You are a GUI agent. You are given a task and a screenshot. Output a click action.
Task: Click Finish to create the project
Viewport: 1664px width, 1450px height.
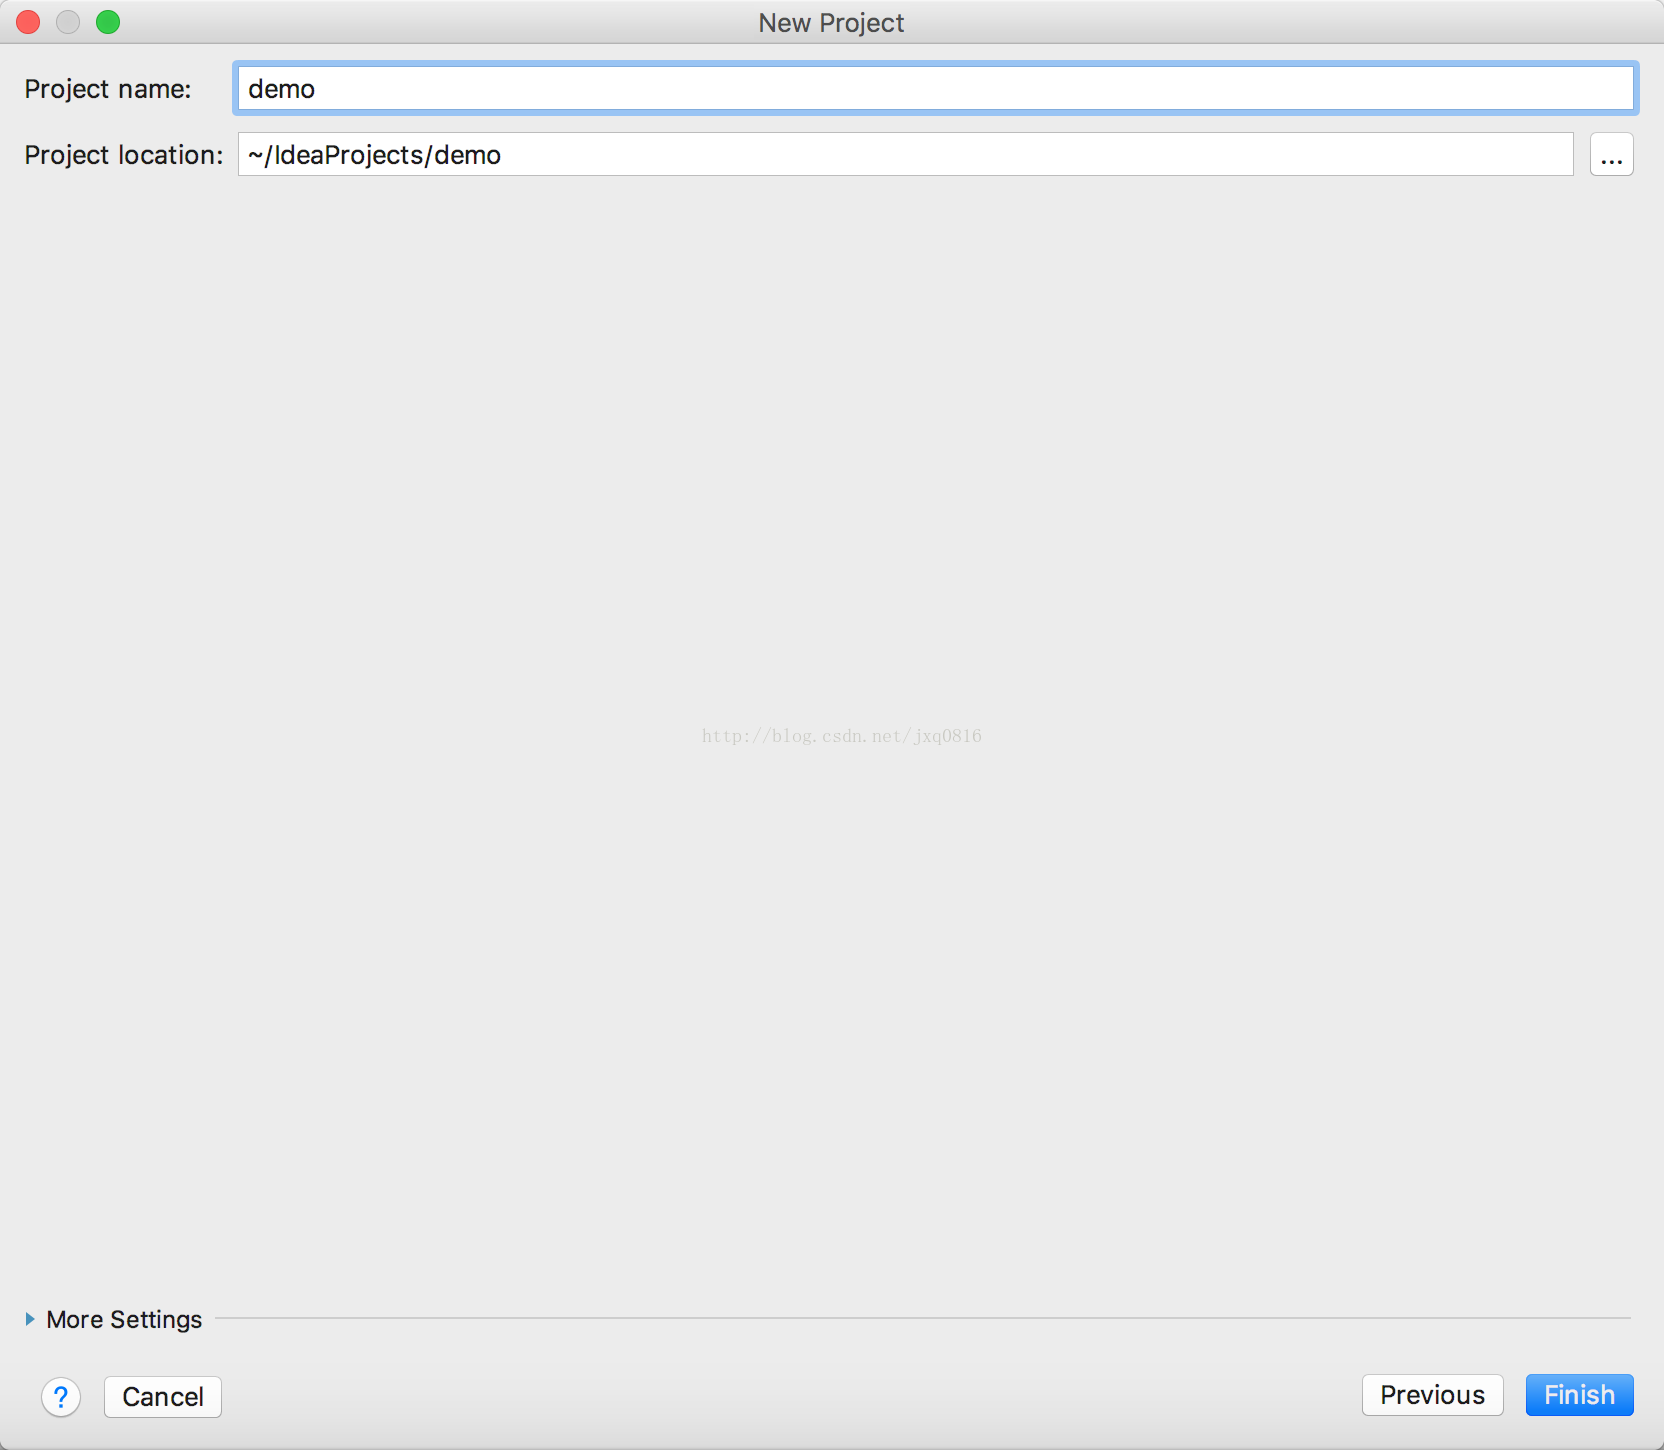(1579, 1395)
